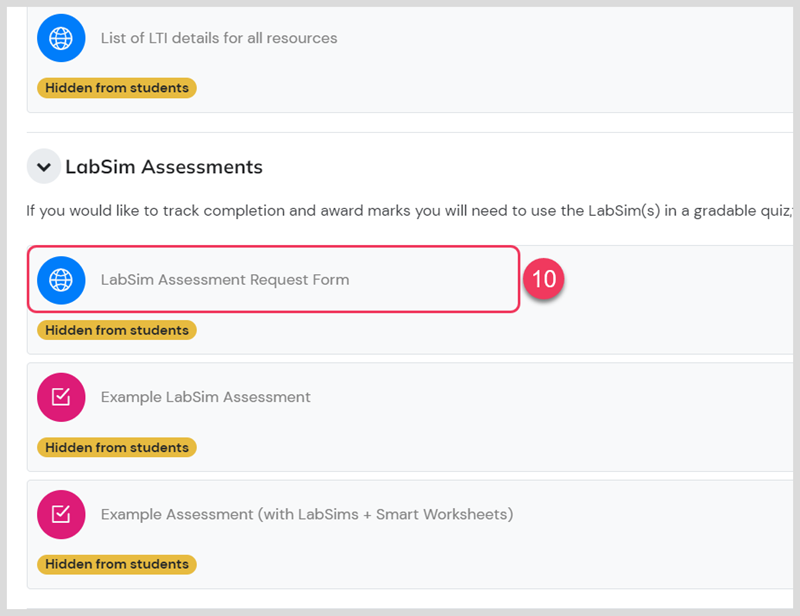Click quiz icon of Example LabSim Assessment

click(x=61, y=397)
